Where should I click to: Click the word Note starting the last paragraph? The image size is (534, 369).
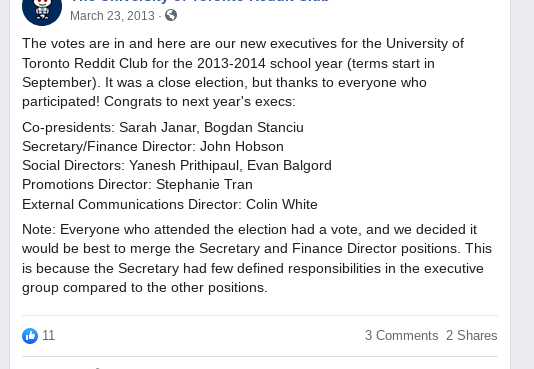pos(37,230)
